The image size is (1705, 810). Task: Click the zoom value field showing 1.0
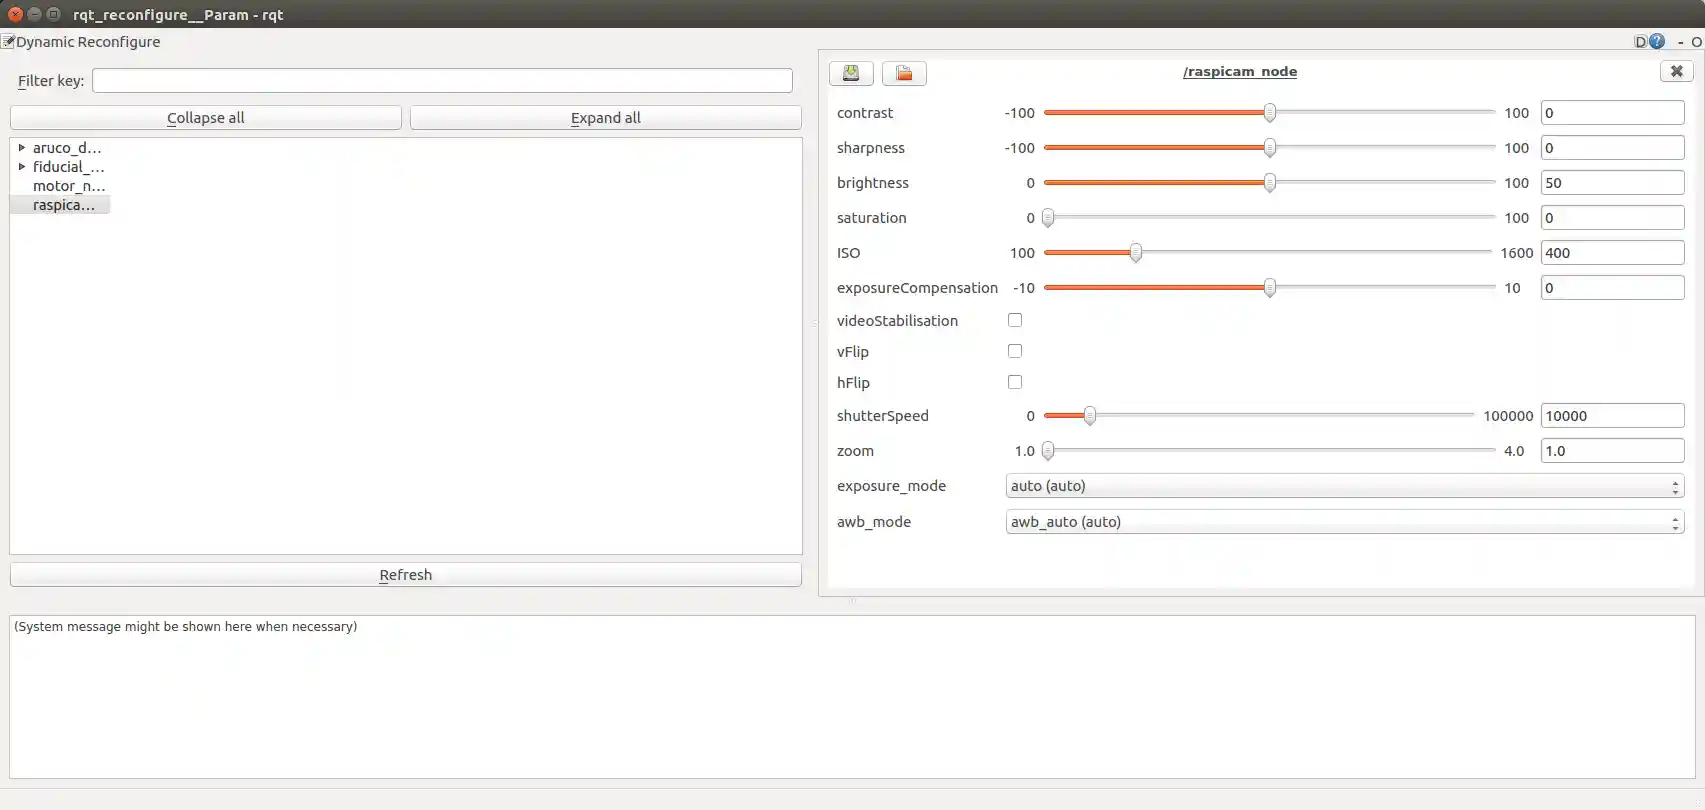click(1612, 451)
